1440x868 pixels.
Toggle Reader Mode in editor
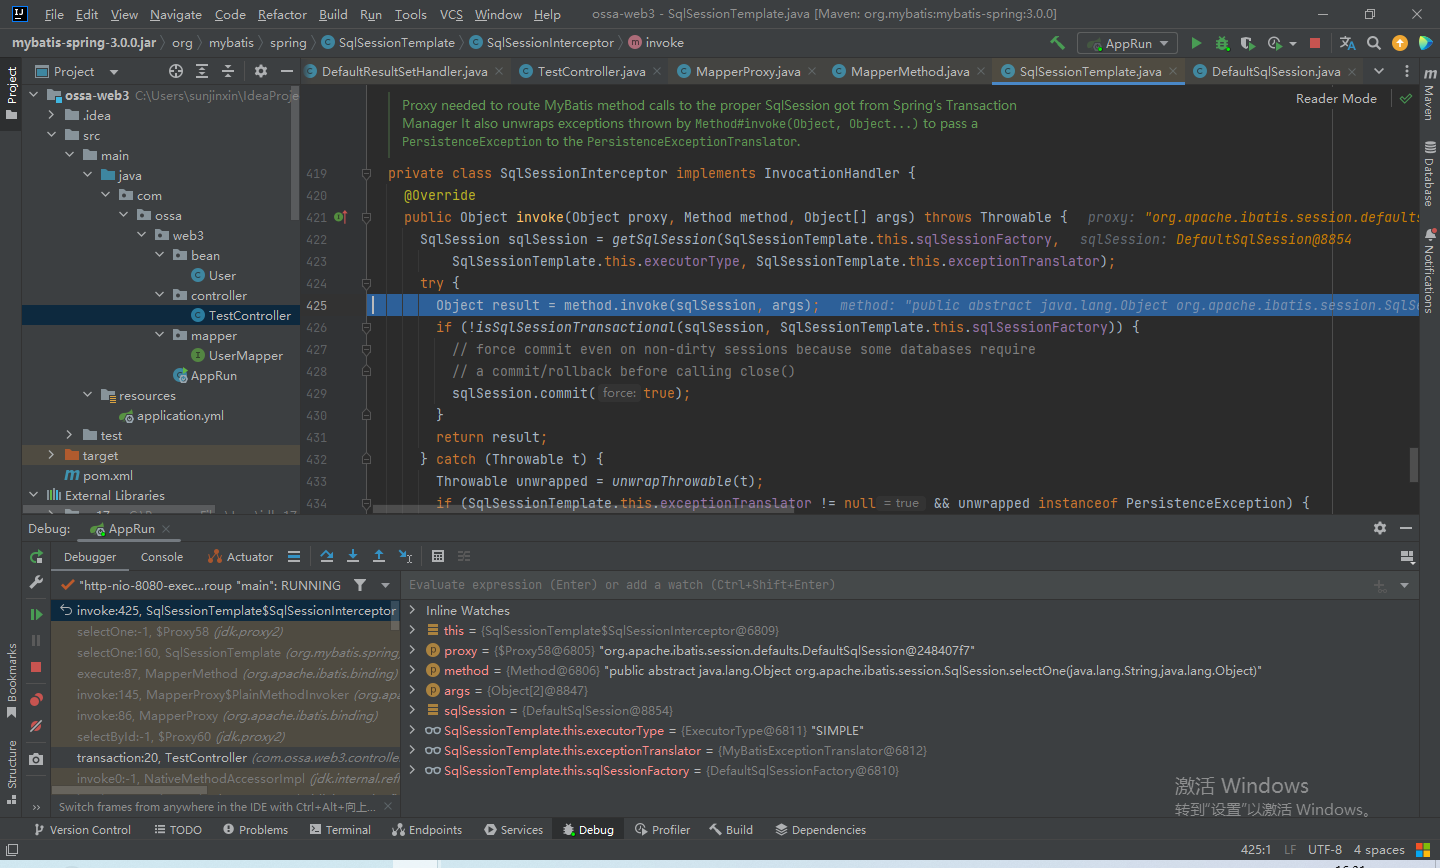(x=1336, y=98)
